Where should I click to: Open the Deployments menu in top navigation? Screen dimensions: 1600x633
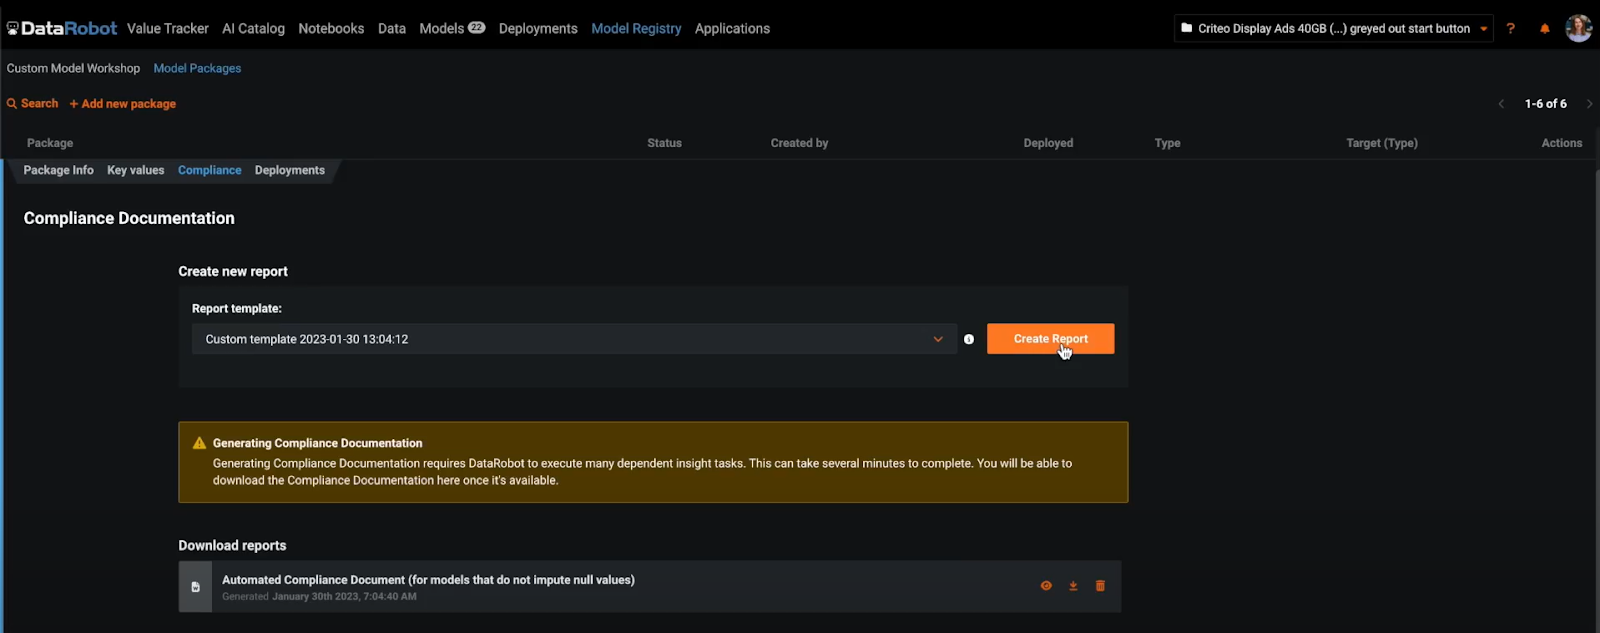click(538, 29)
